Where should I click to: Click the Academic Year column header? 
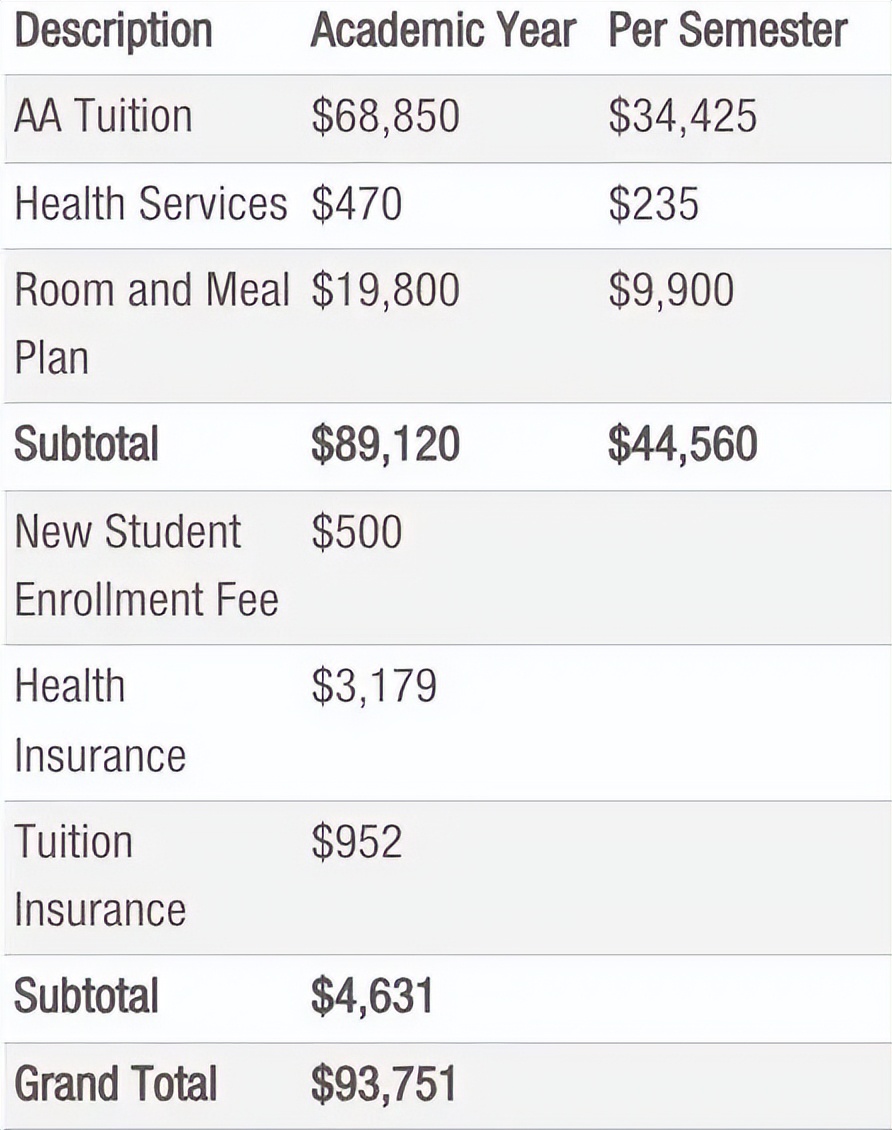pyautogui.click(x=443, y=31)
